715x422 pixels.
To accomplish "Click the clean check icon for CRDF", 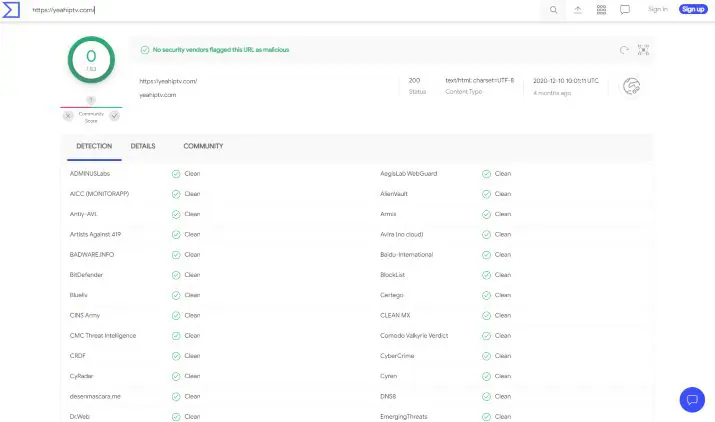I will [176, 356].
